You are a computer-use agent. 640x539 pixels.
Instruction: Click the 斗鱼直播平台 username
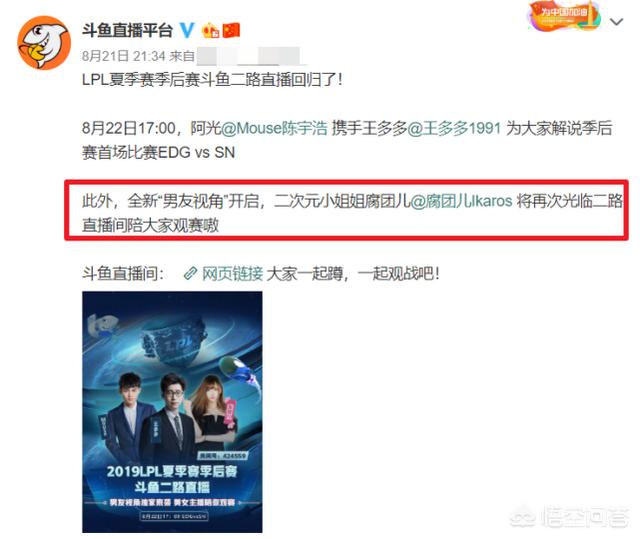[x=127, y=31]
